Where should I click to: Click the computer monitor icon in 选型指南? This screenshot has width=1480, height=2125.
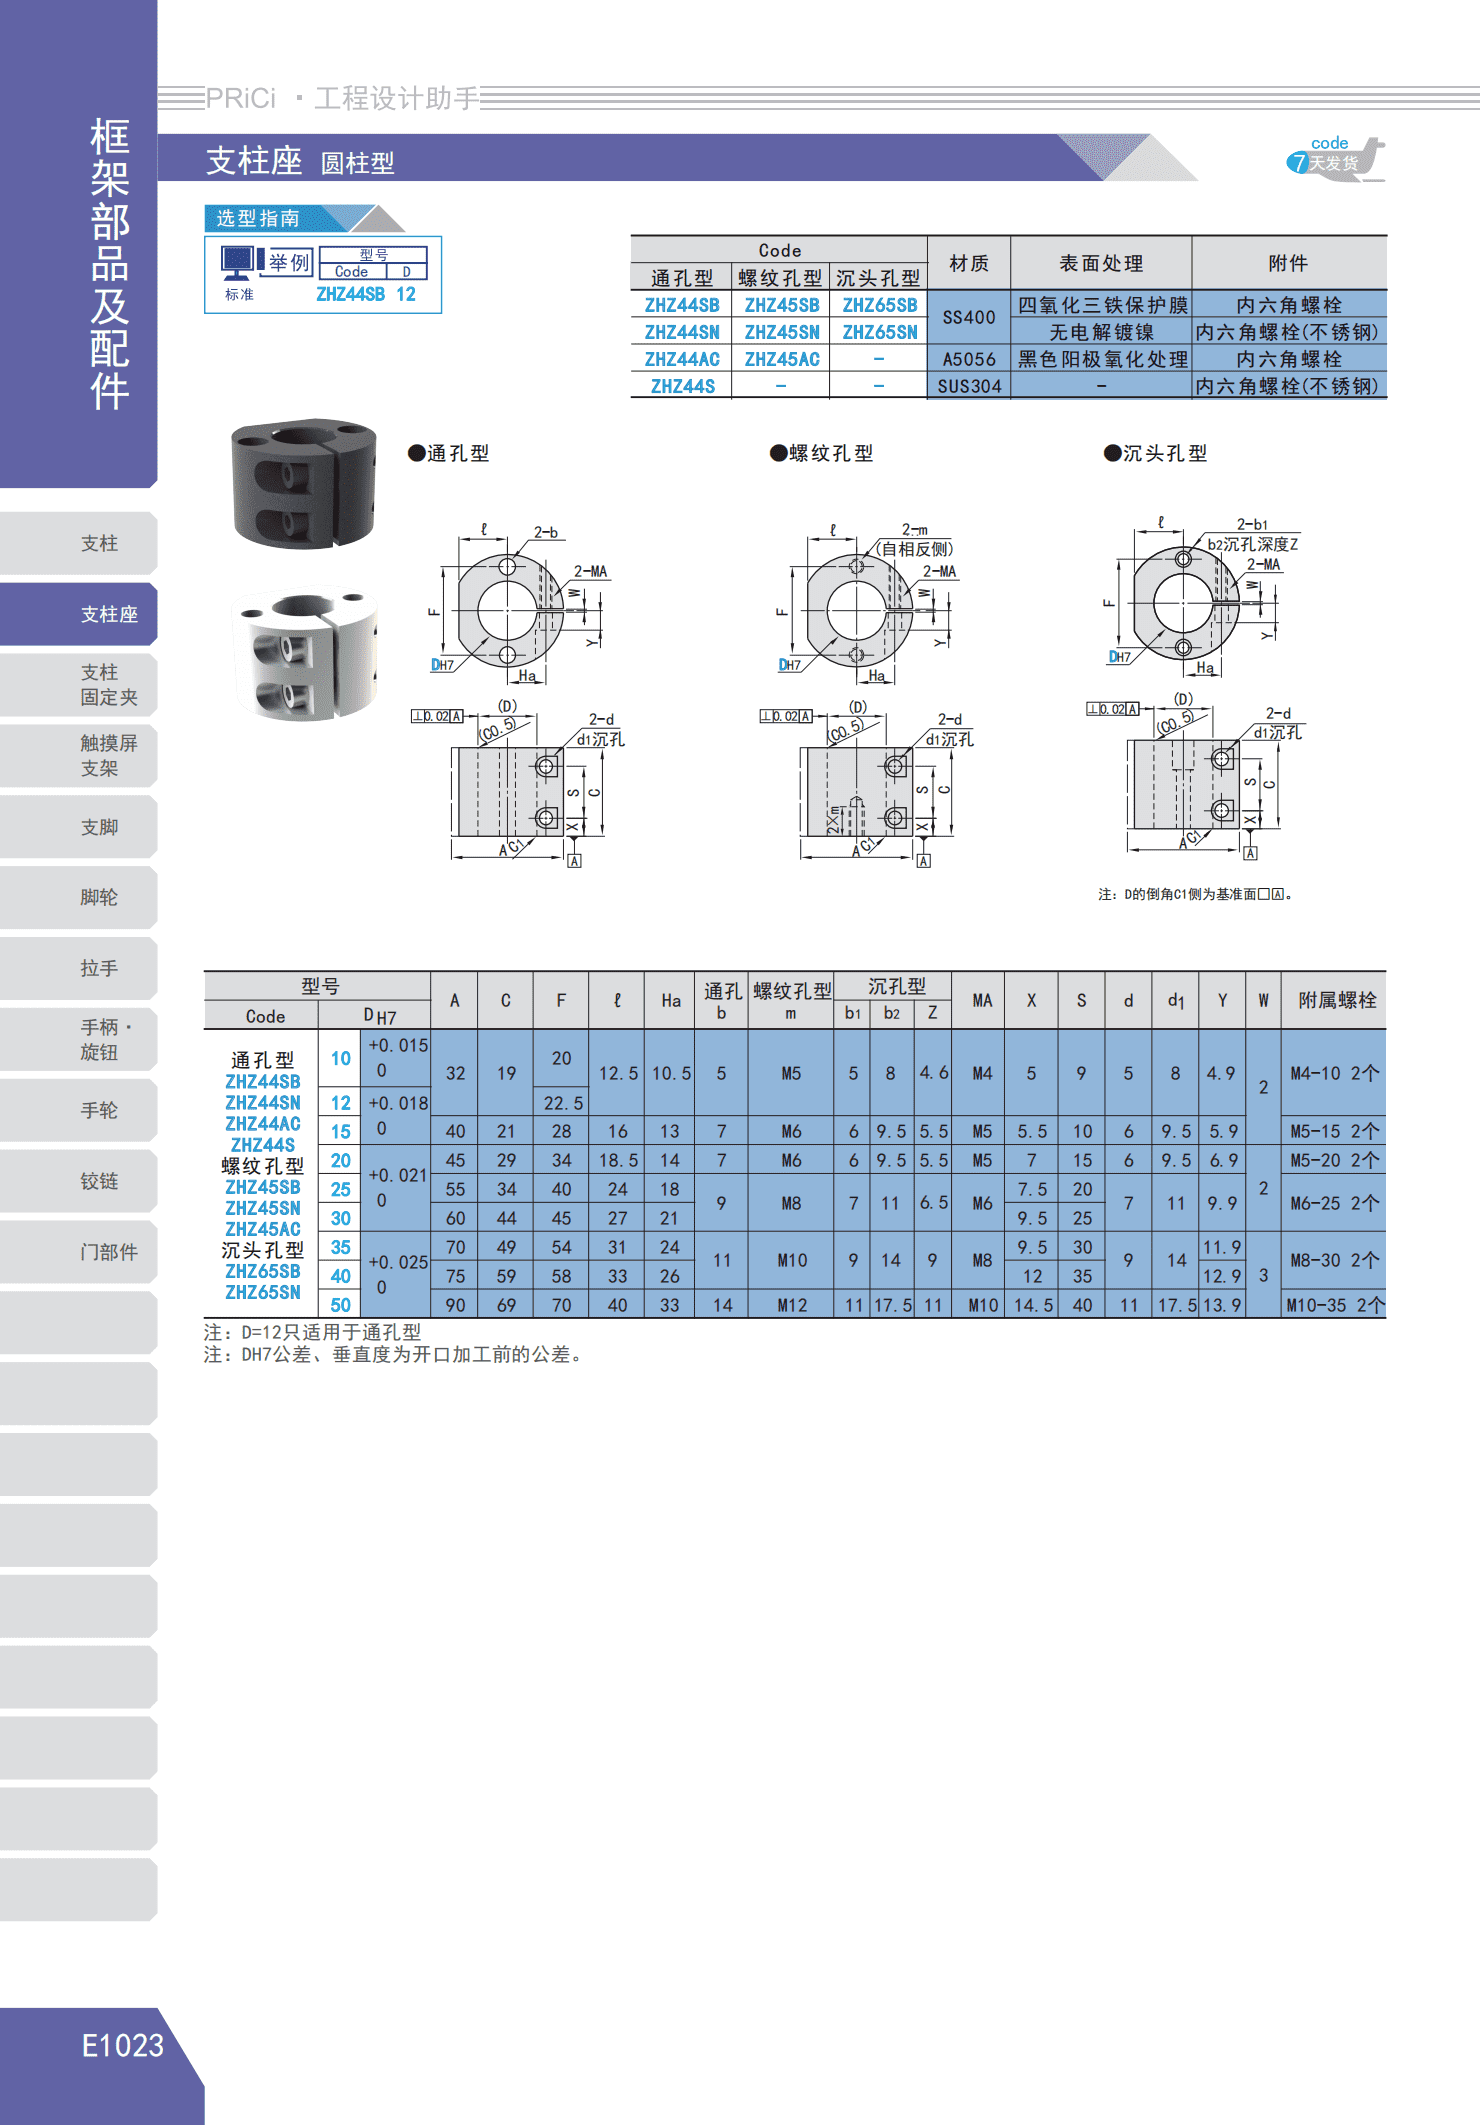(x=238, y=263)
